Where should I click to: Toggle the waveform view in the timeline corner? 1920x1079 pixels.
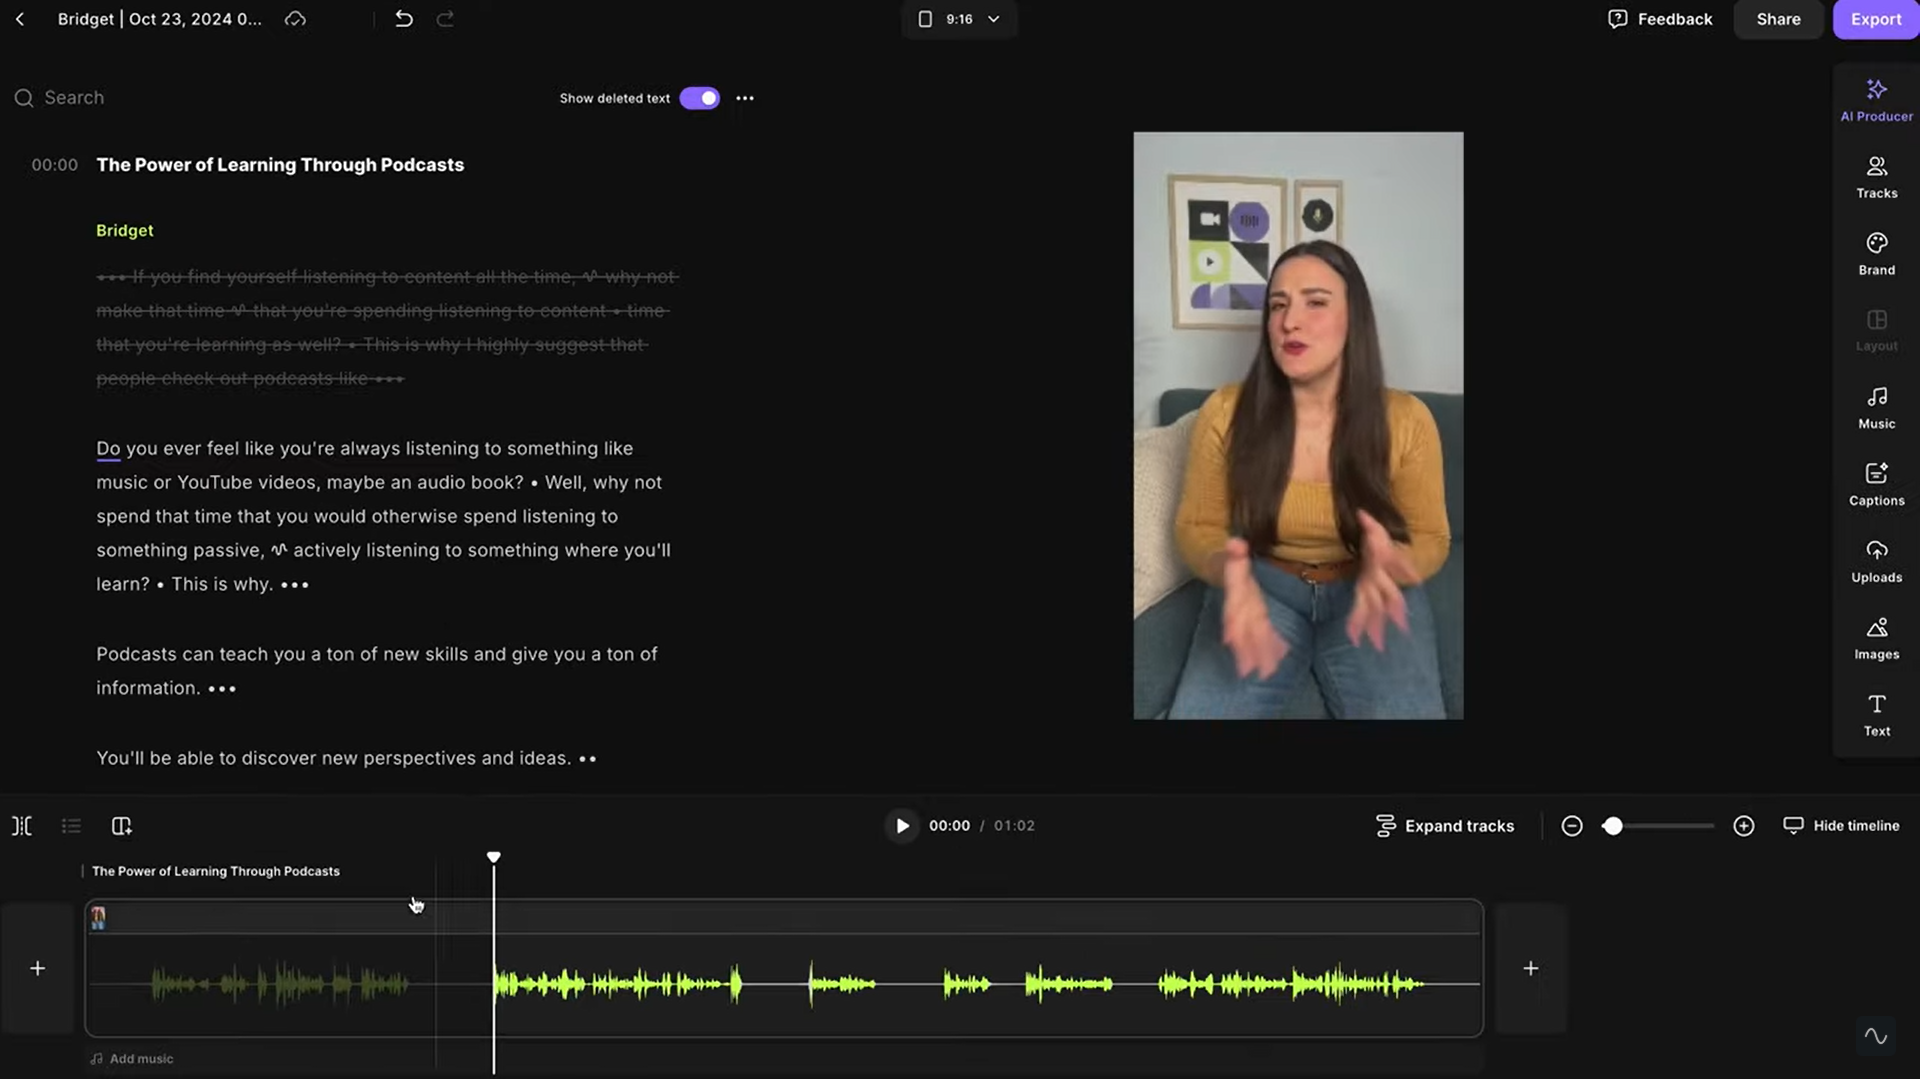click(x=1875, y=1036)
